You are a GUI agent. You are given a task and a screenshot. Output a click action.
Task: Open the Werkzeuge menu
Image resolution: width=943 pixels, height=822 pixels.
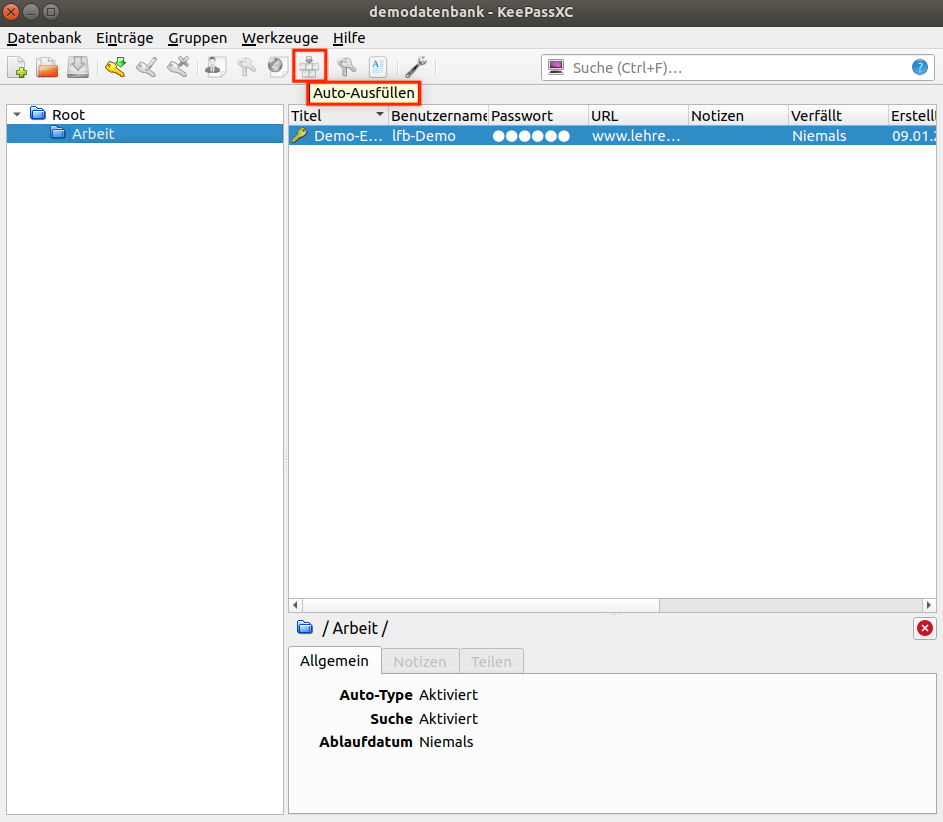(x=280, y=38)
